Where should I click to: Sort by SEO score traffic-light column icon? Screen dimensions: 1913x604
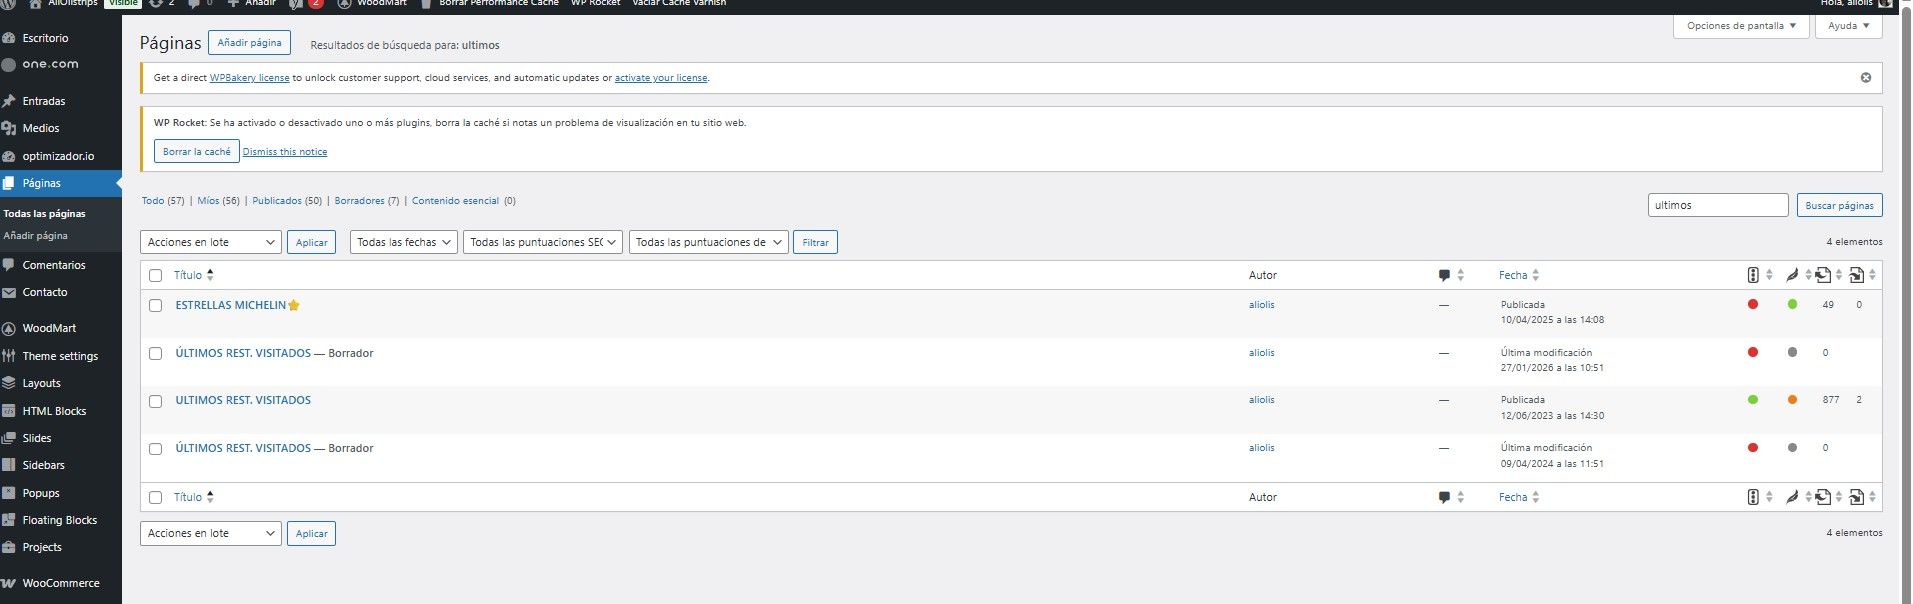(x=1752, y=275)
